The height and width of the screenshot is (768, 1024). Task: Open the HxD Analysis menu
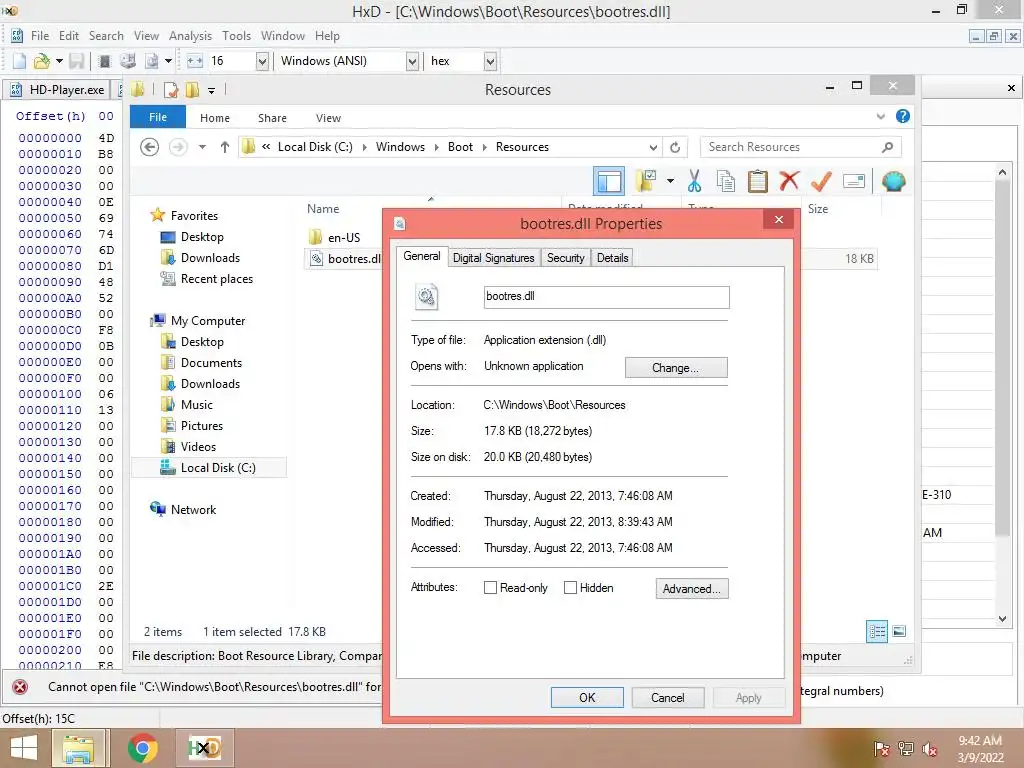(190, 36)
